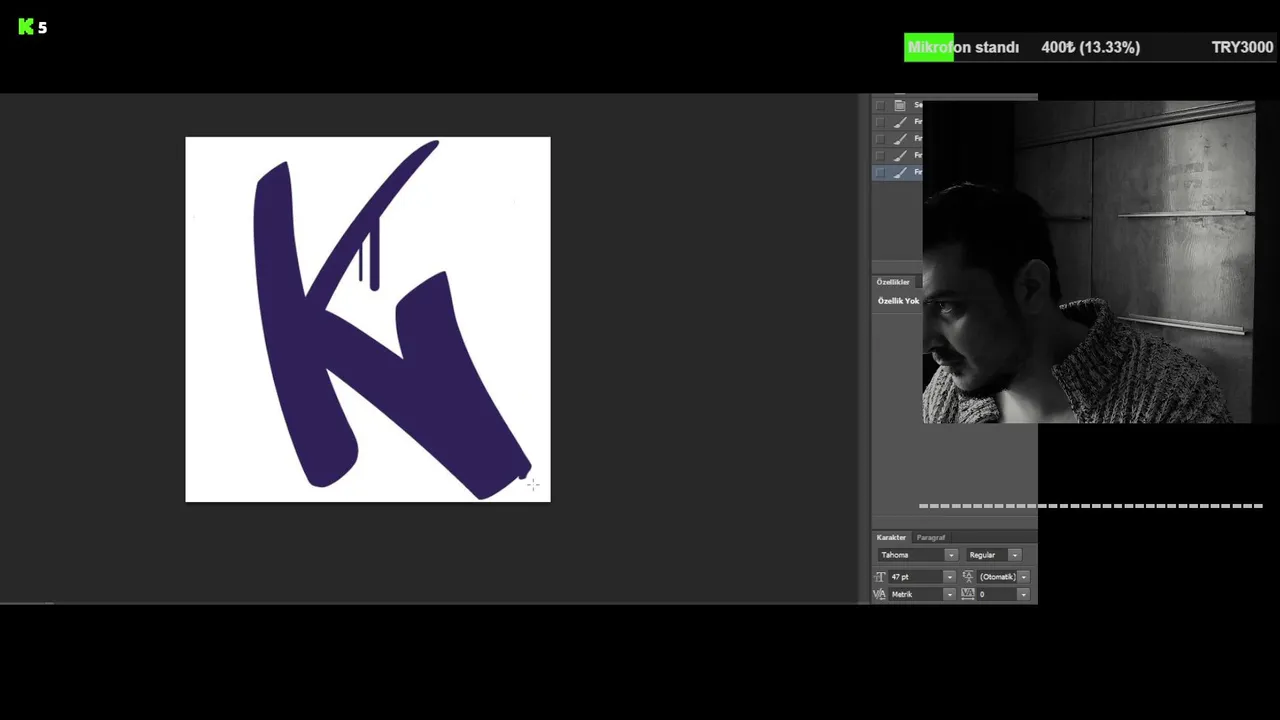
Task: Click the kerning icon beside Metrik
Action: 880,594
